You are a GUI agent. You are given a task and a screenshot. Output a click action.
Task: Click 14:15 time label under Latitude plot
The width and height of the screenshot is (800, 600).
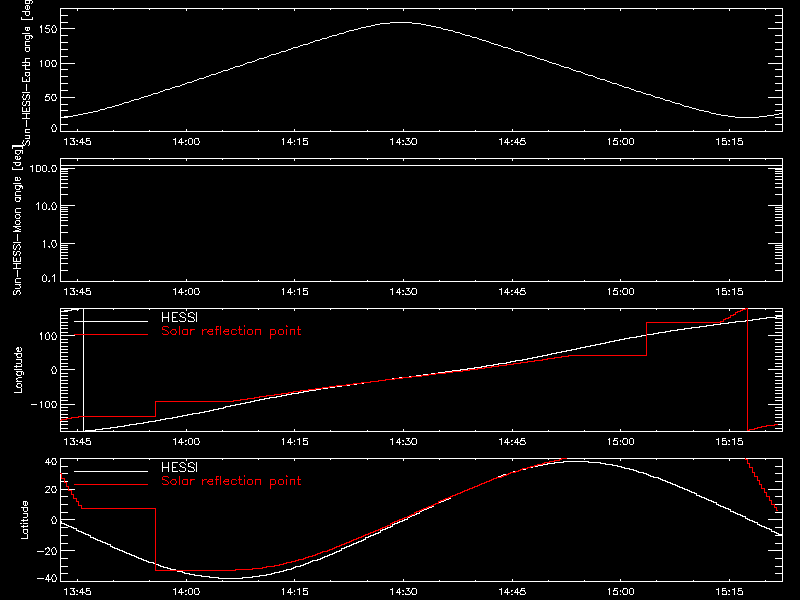pyautogui.click(x=294, y=592)
